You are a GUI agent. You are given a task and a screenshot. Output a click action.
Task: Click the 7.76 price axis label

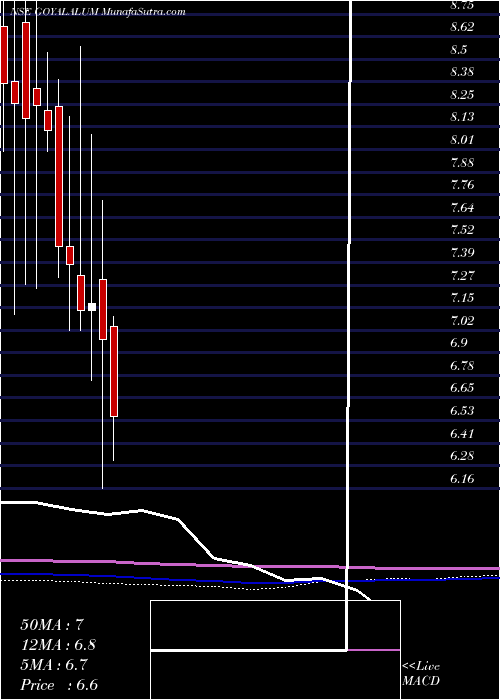tap(462, 185)
